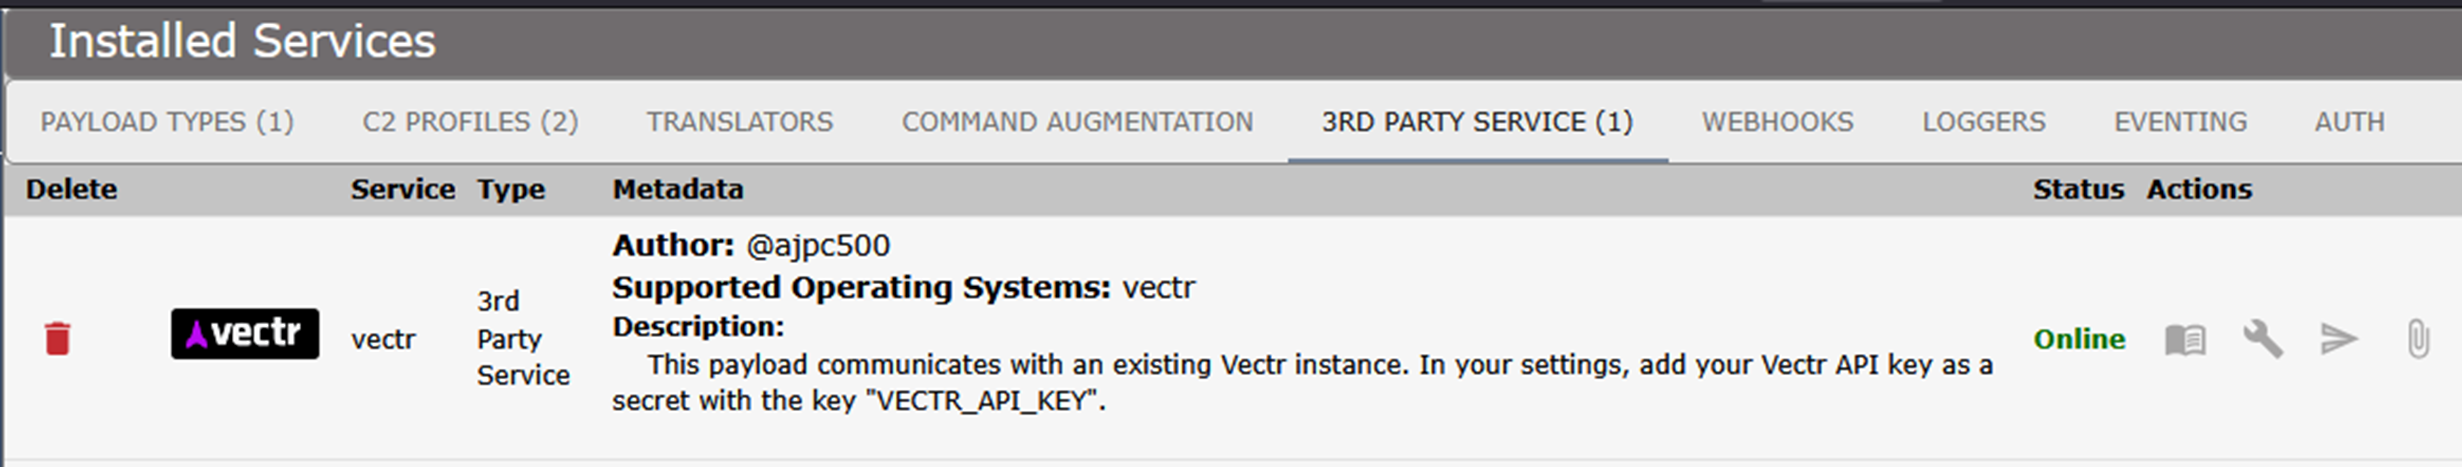Open the C2 Profiles tab
Image resolution: width=2462 pixels, height=467 pixels.
point(470,122)
